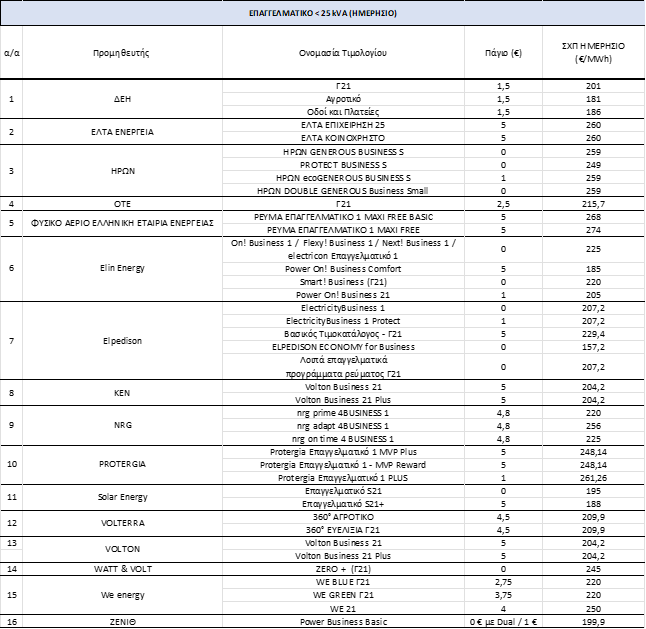This screenshot has width=646, height=629.
Task: Click ELPEDISON ECONOMY for Business cell
Action: 343,347
